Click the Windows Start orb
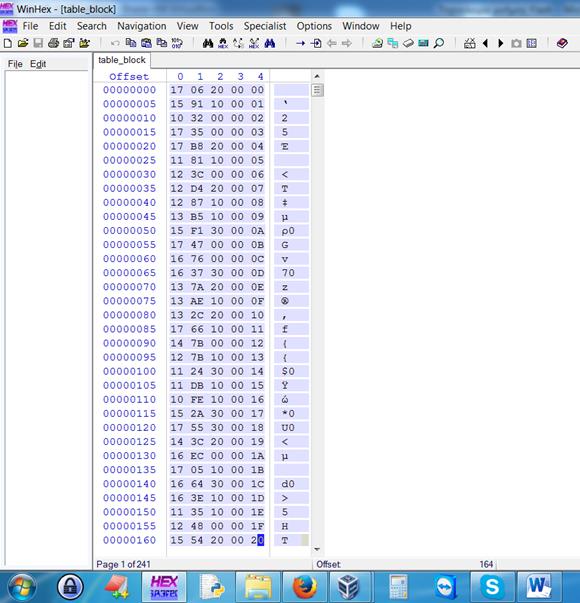 (22, 587)
